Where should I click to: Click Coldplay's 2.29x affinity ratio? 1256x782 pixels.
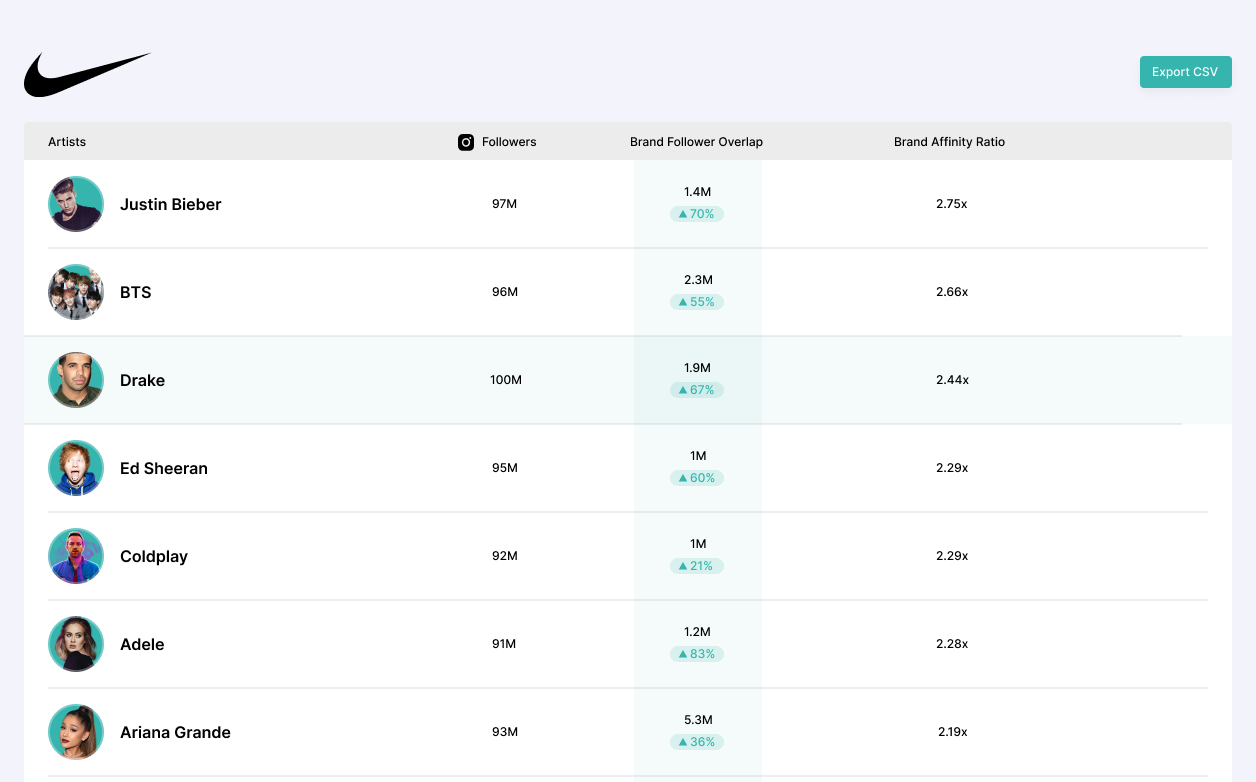[x=952, y=556]
